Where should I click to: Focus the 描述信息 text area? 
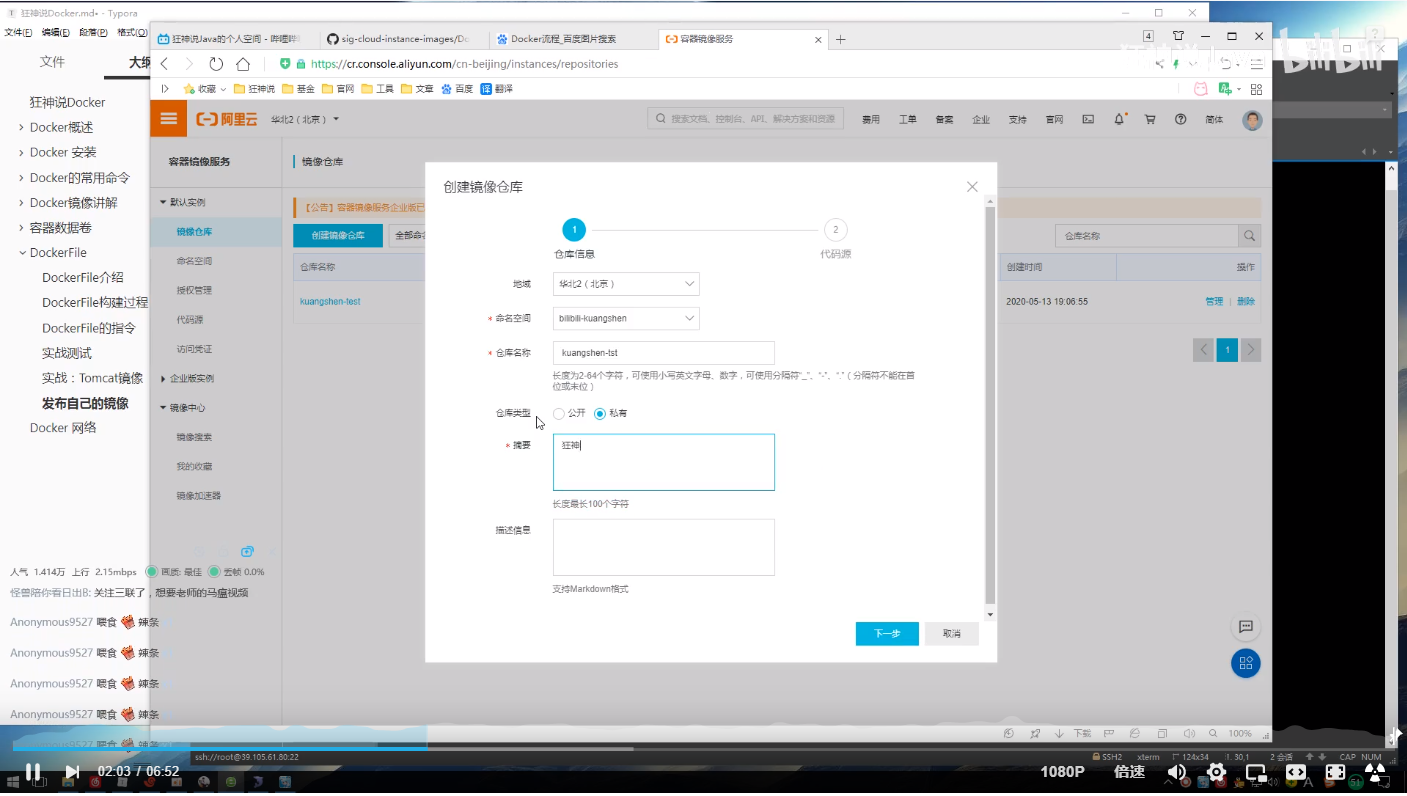(x=663, y=547)
